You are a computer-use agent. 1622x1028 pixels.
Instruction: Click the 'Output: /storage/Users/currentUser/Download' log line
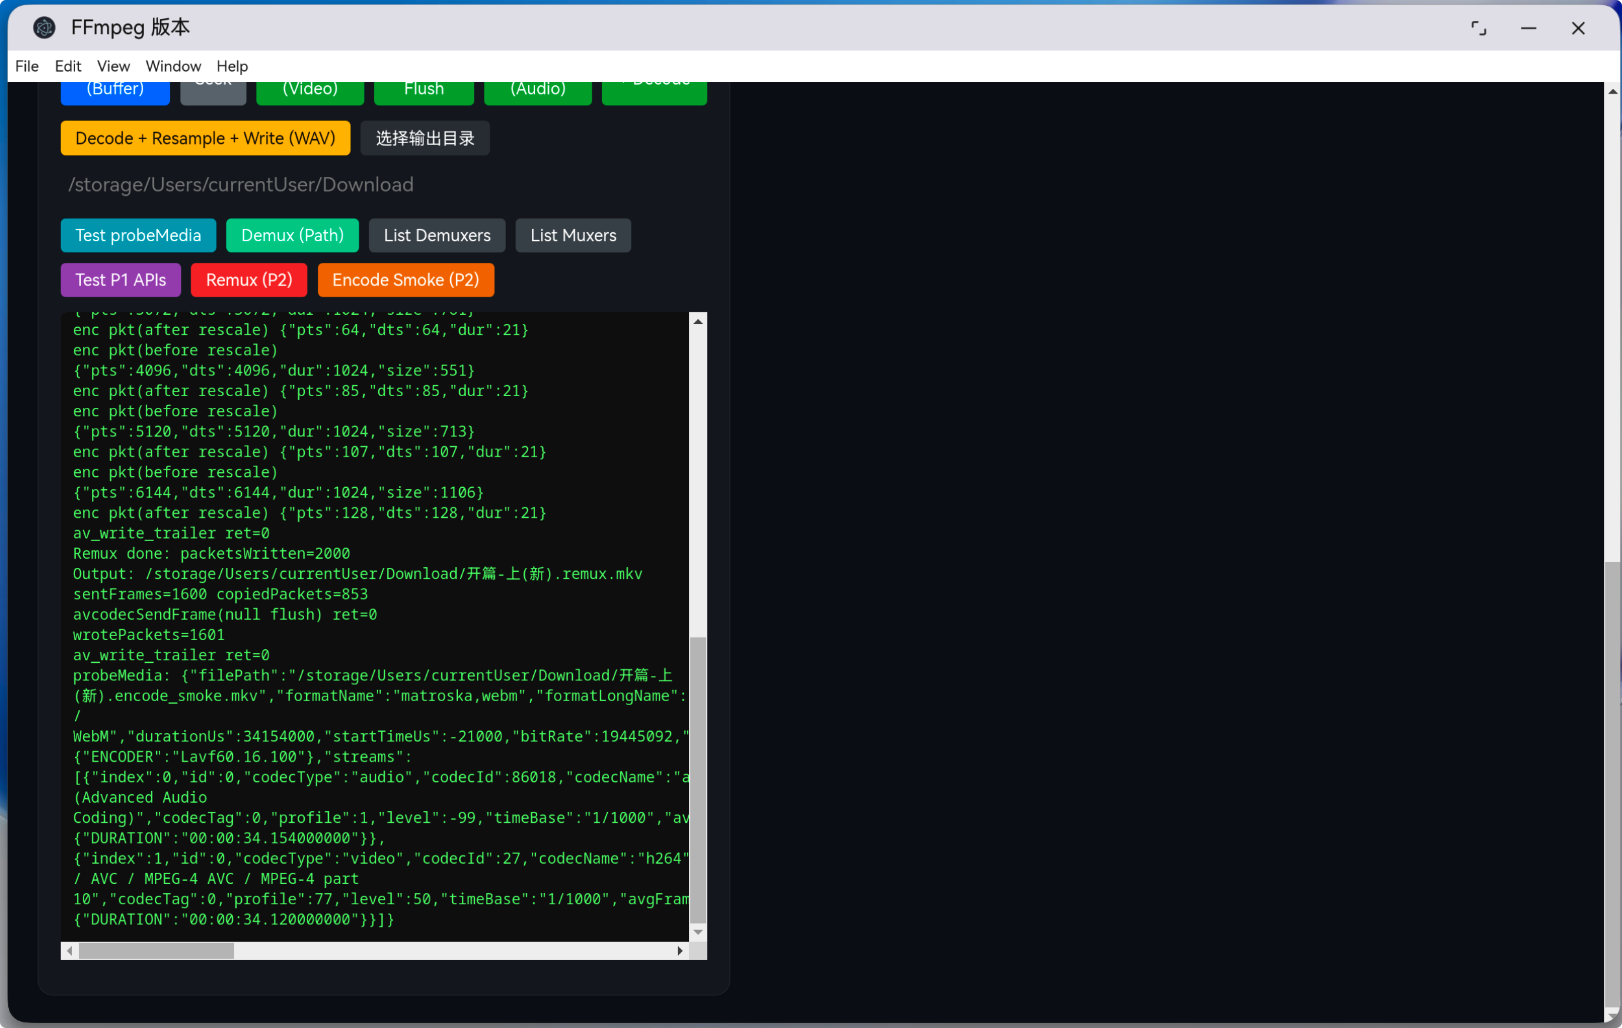click(358, 574)
